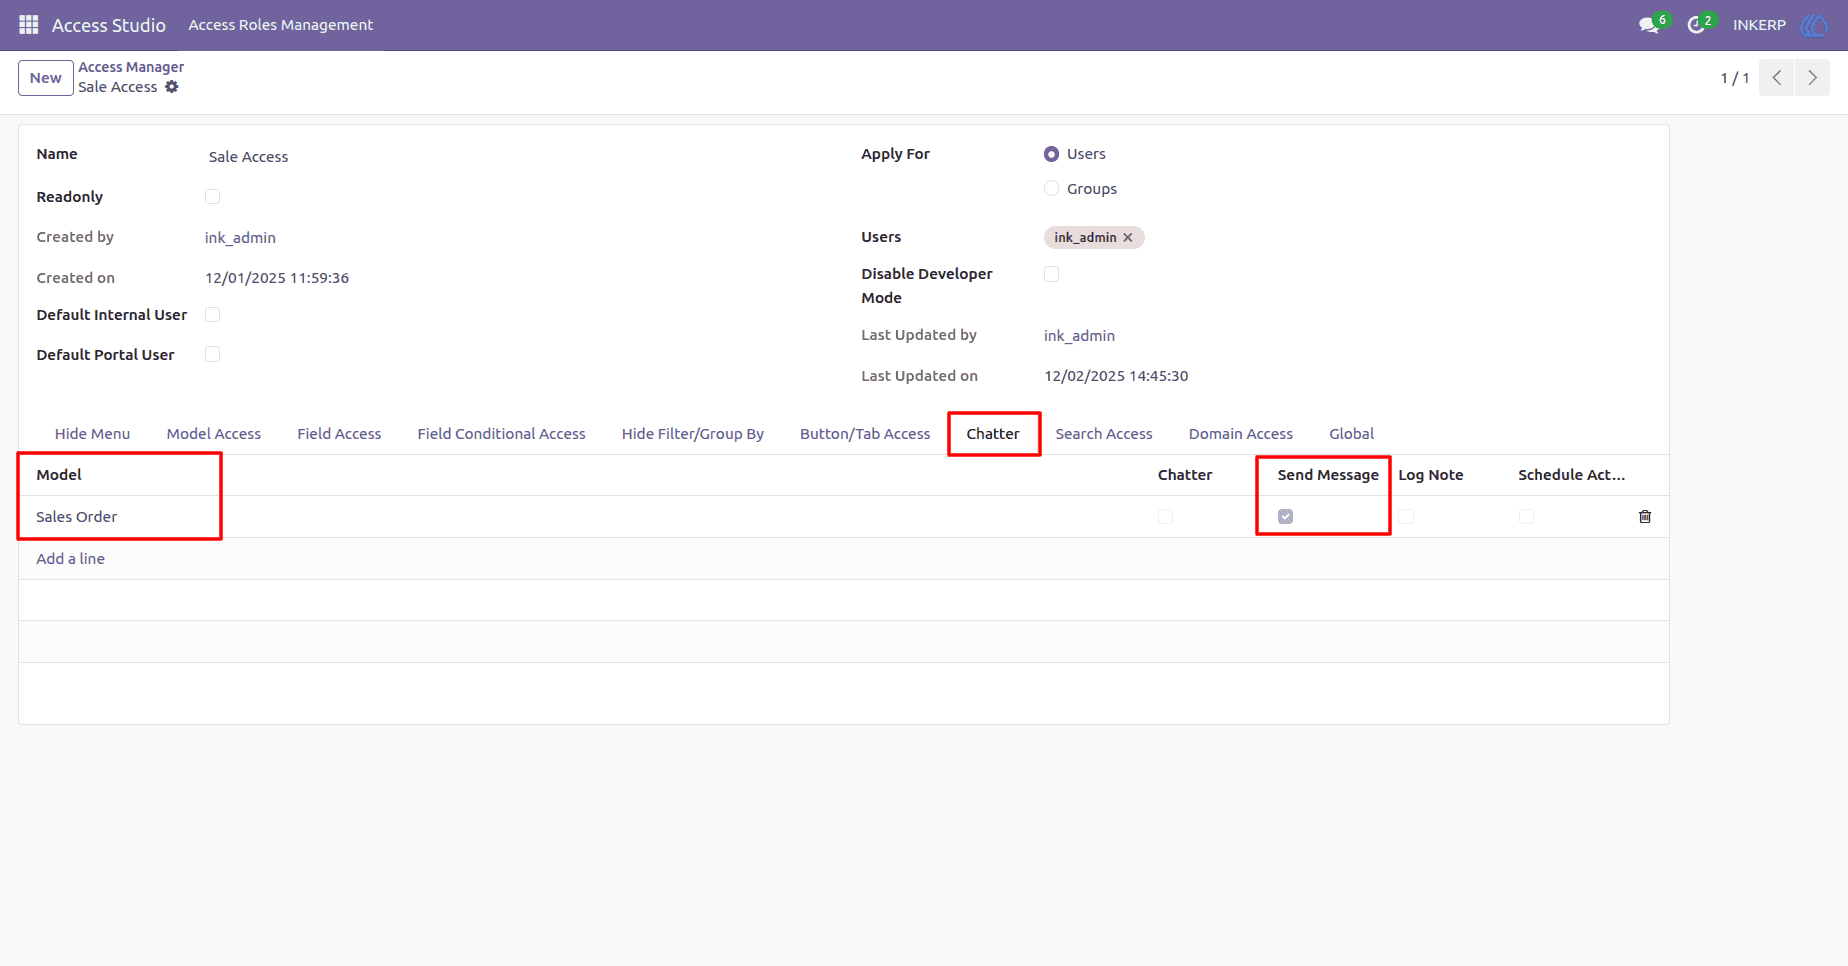The height and width of the screenshot is (966, 1848).
Task: Click the New button
Action: [x=46, y=78]
